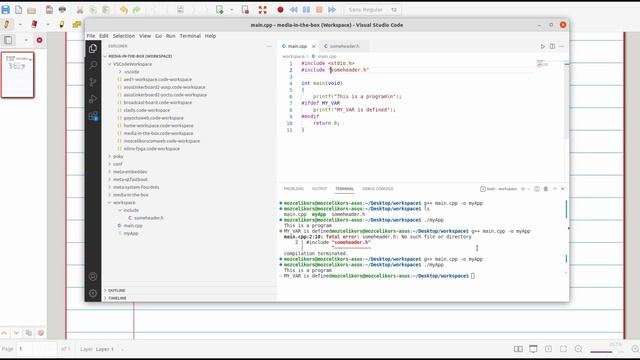The height and width of the screenshot is (360, 640).
Task: Open the Explorer view in activity bar
Action: point(93,49)
